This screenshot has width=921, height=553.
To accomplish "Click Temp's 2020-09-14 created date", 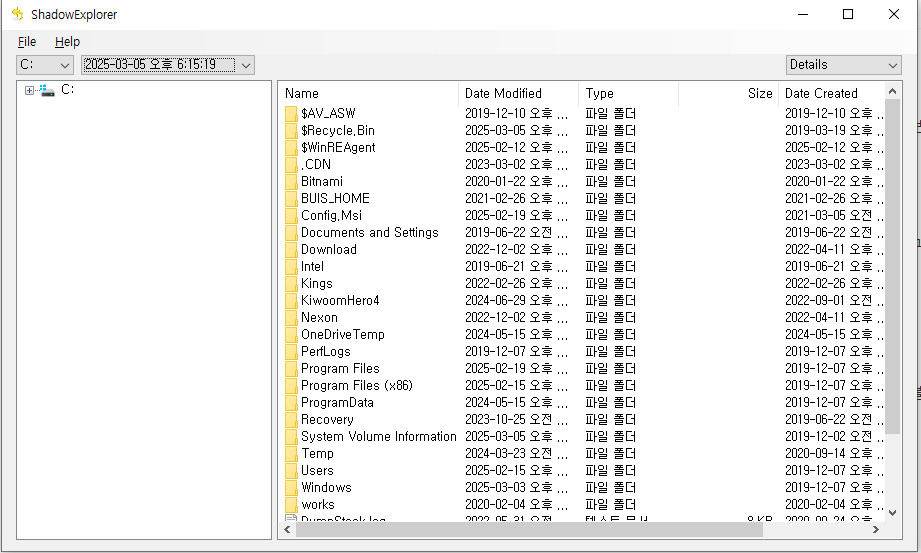I will point(834,454).
